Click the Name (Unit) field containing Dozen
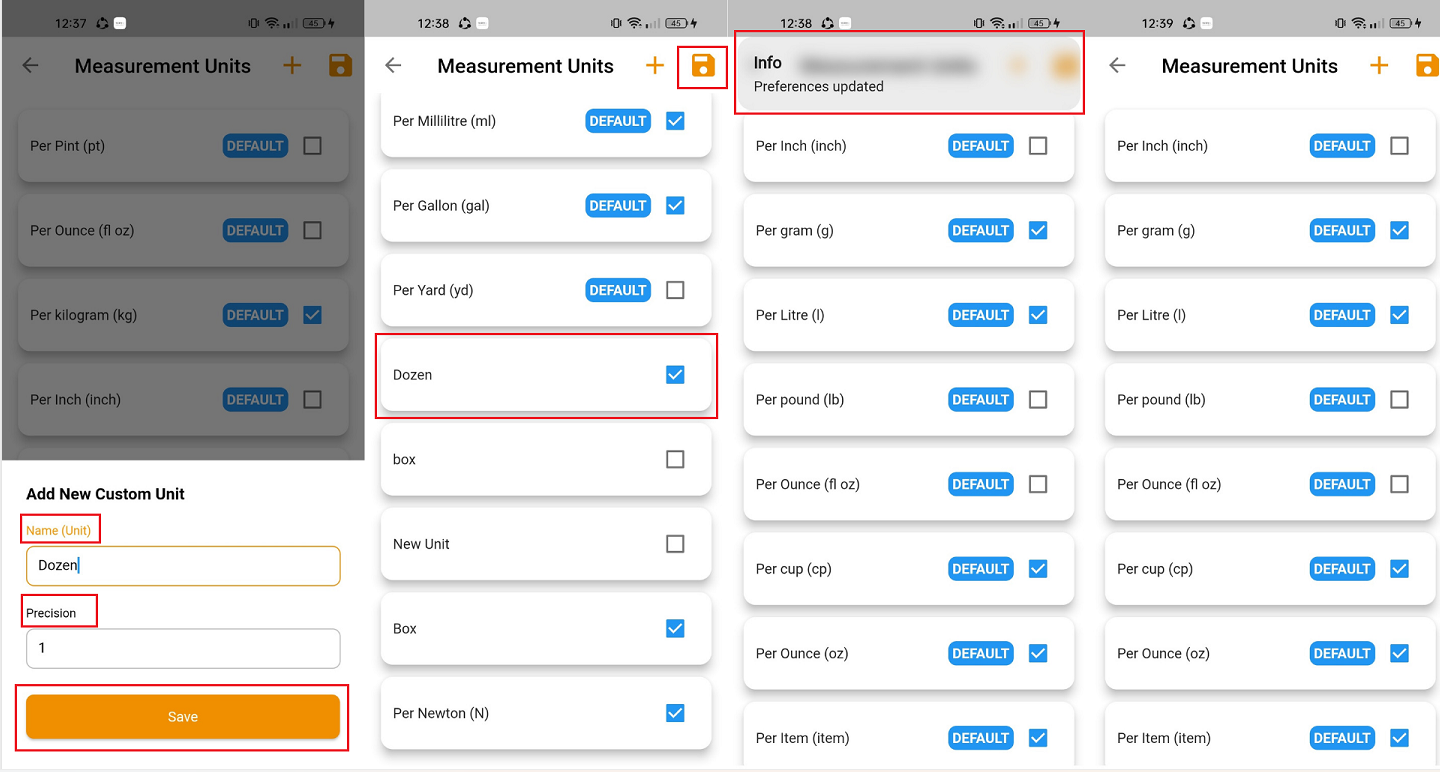The image size is (1440, 772). pos(183,565)
